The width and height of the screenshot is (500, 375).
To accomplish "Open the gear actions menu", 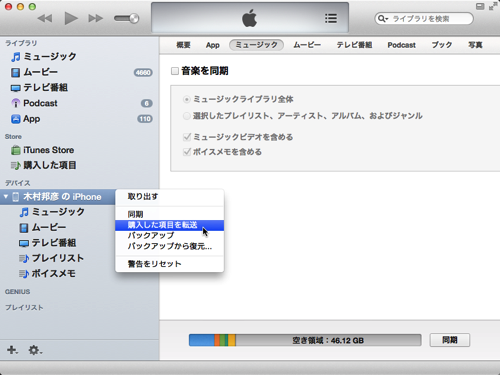I will tap(35, 350).
